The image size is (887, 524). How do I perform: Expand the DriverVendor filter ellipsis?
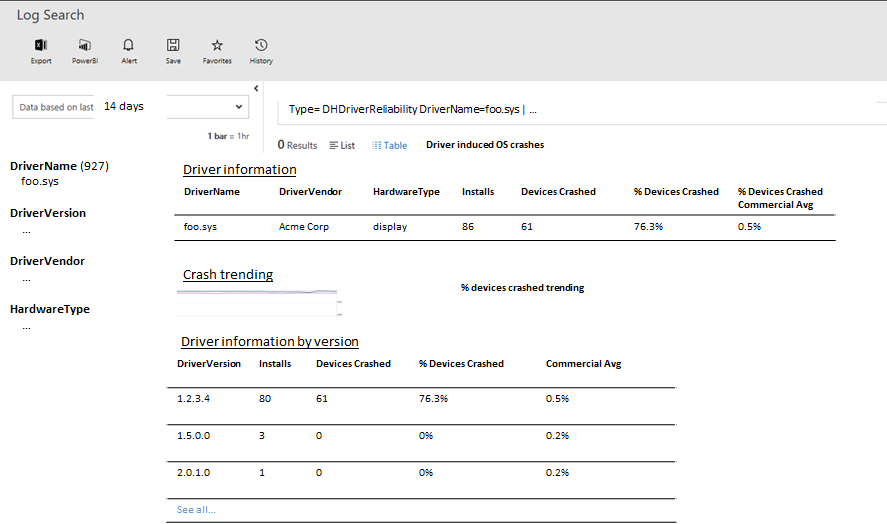click(26, 278)
